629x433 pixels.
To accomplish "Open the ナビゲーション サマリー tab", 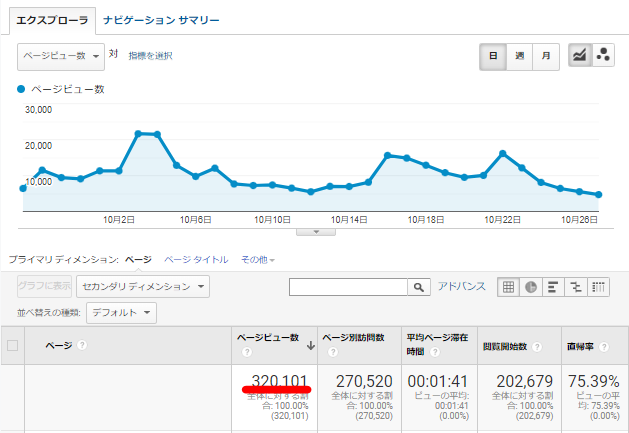I will point(161,20).
